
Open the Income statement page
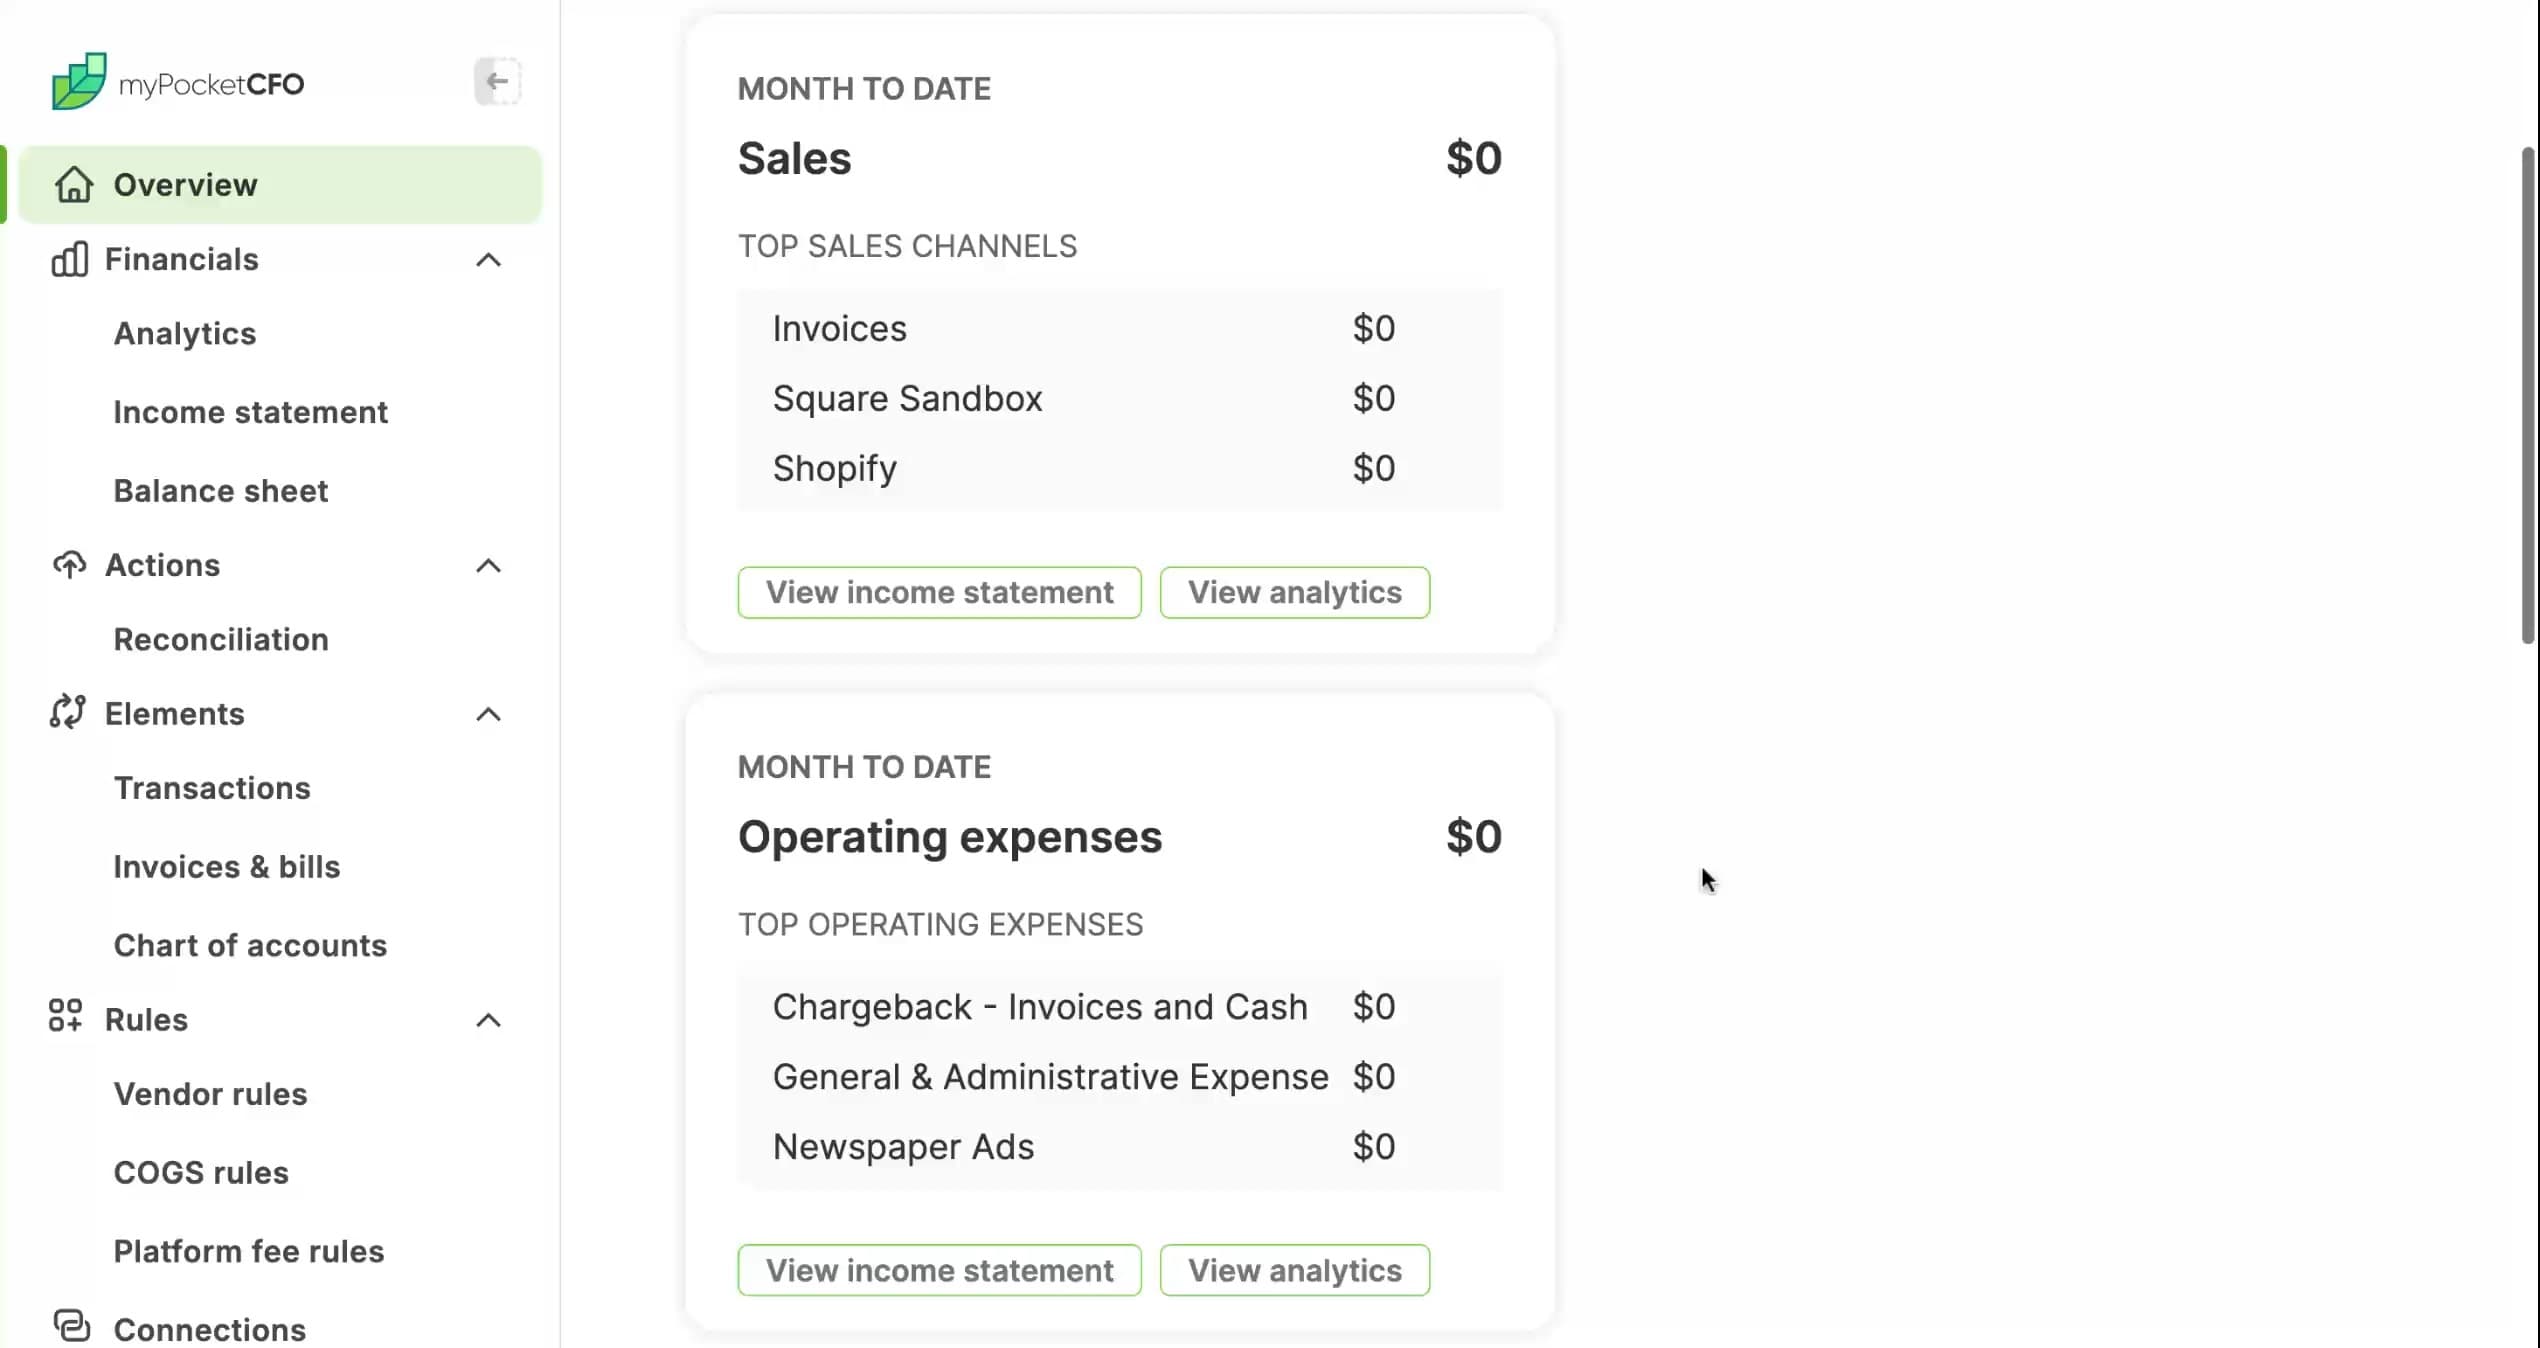[250, 412]
